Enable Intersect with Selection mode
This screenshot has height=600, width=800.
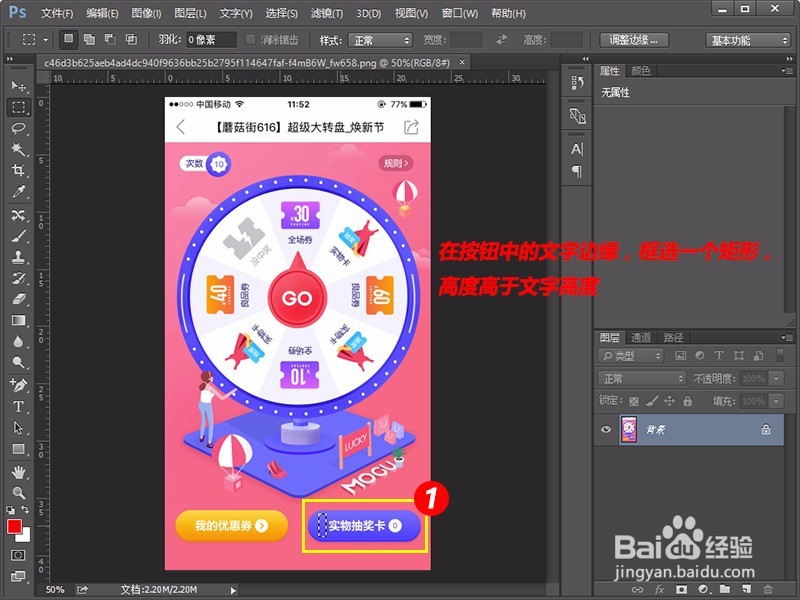[x=131, y=39]
